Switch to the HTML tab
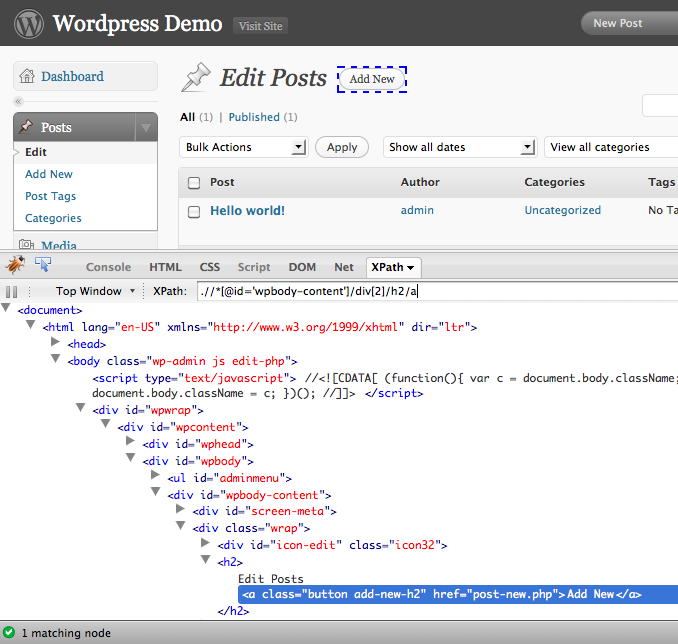Image resolution: width=678 pixels, height=644 pixels. point(165,267)
